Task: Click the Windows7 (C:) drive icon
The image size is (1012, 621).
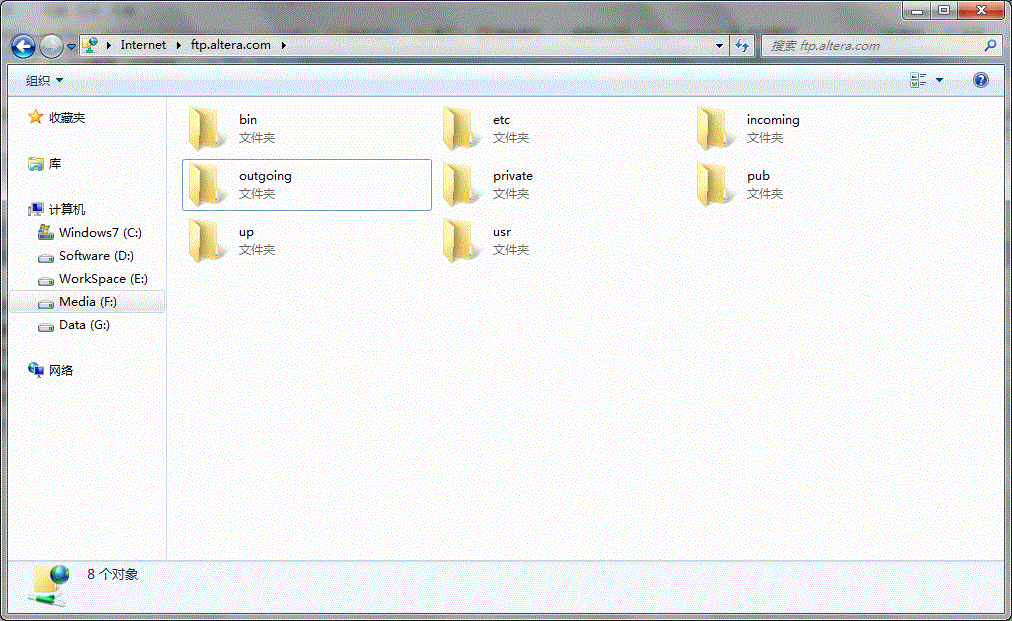Action: pyautogui.click(x=46, y=232)
